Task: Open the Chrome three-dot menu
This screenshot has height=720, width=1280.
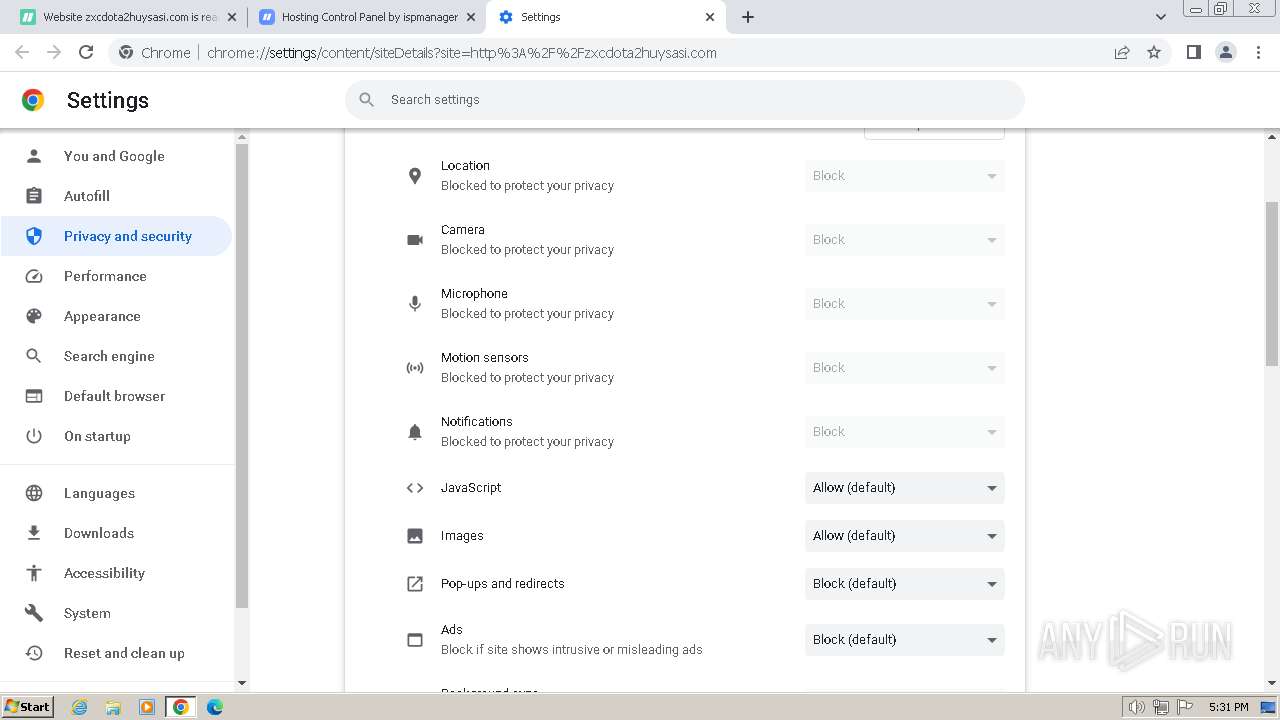Action: (x=1258, y=52)
